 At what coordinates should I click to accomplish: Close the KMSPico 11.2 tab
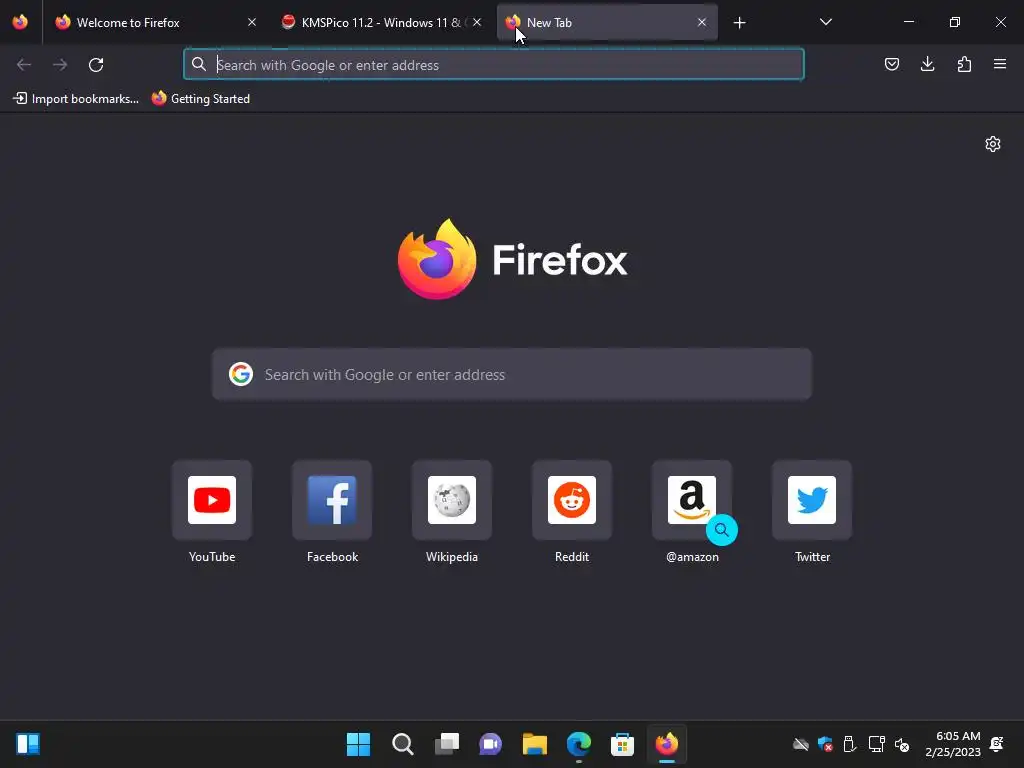pyautogui.click(x=477, y=22)
